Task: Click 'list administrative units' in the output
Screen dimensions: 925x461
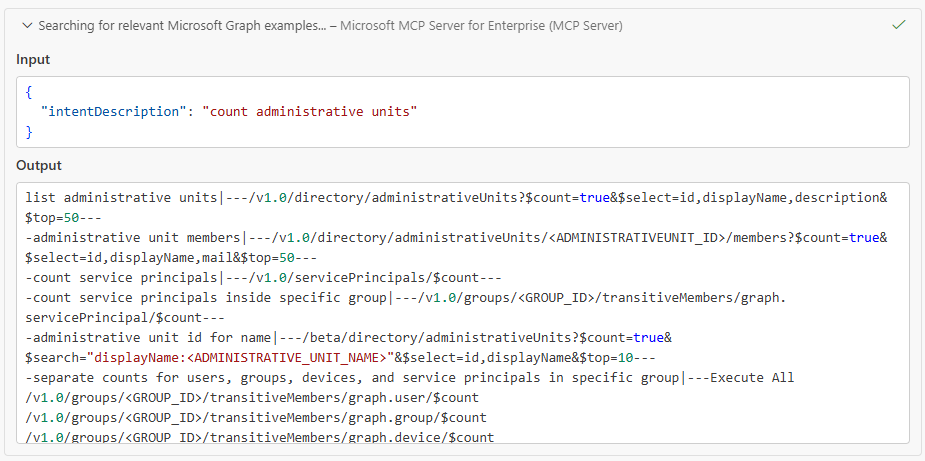Action: [121, 198]
